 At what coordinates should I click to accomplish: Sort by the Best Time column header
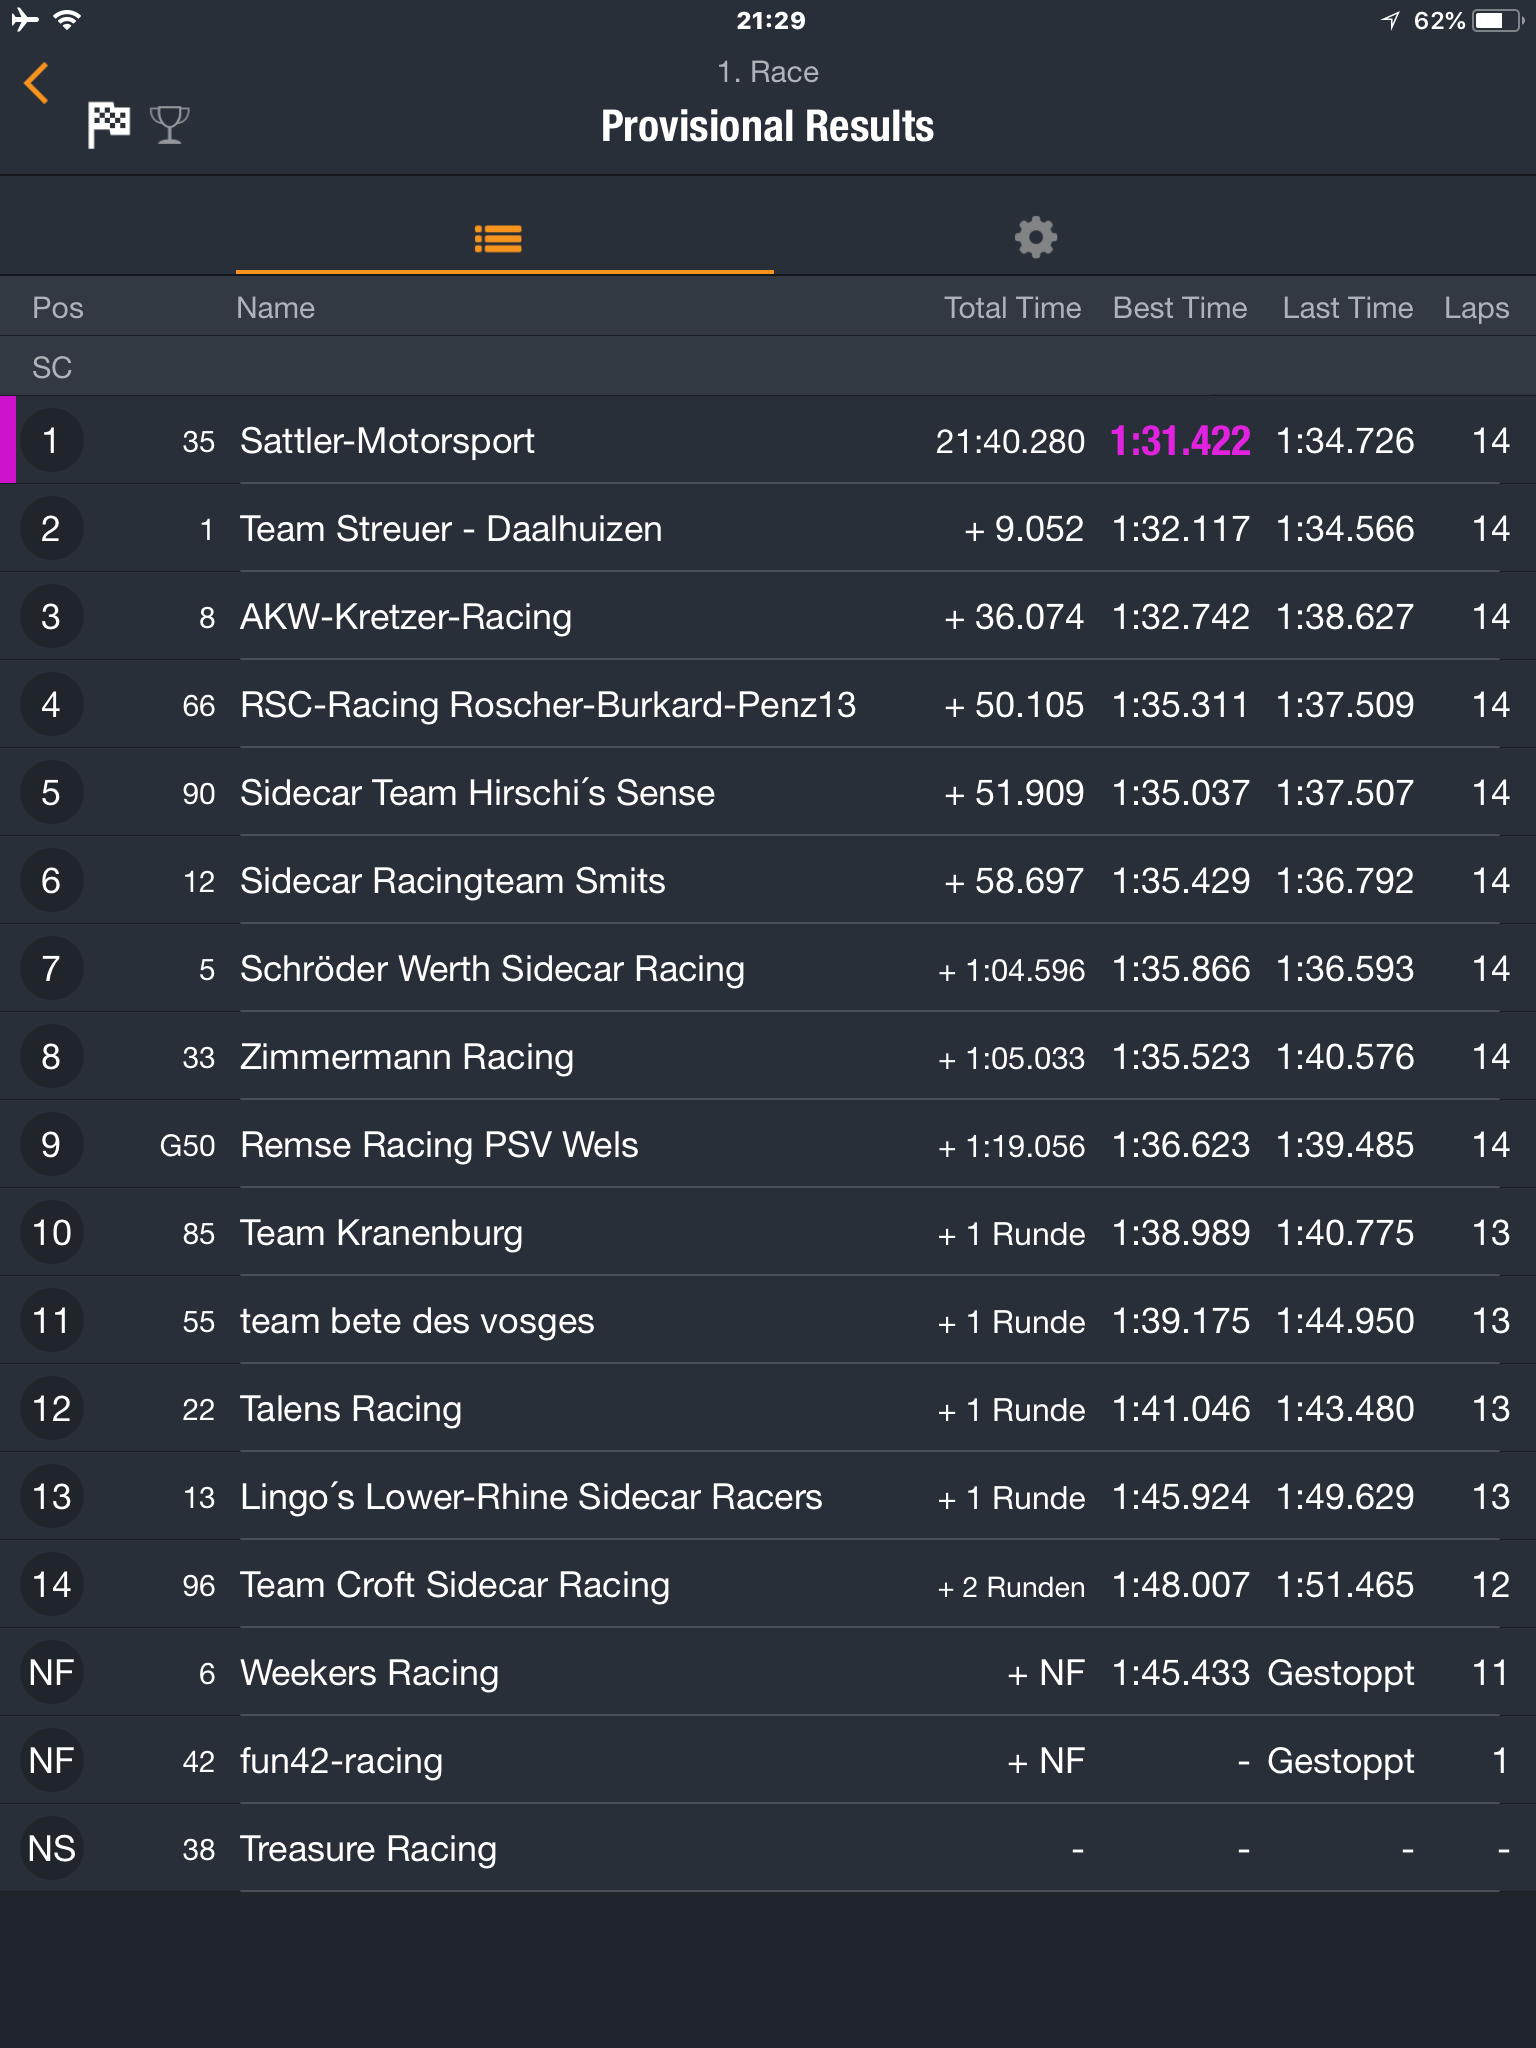[x=1180, y=308]
